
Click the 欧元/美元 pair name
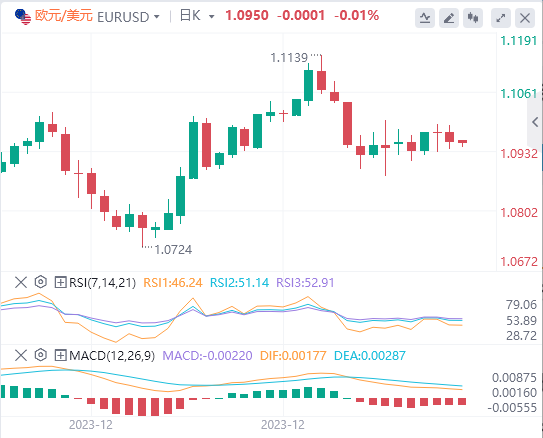click(64, 16)
